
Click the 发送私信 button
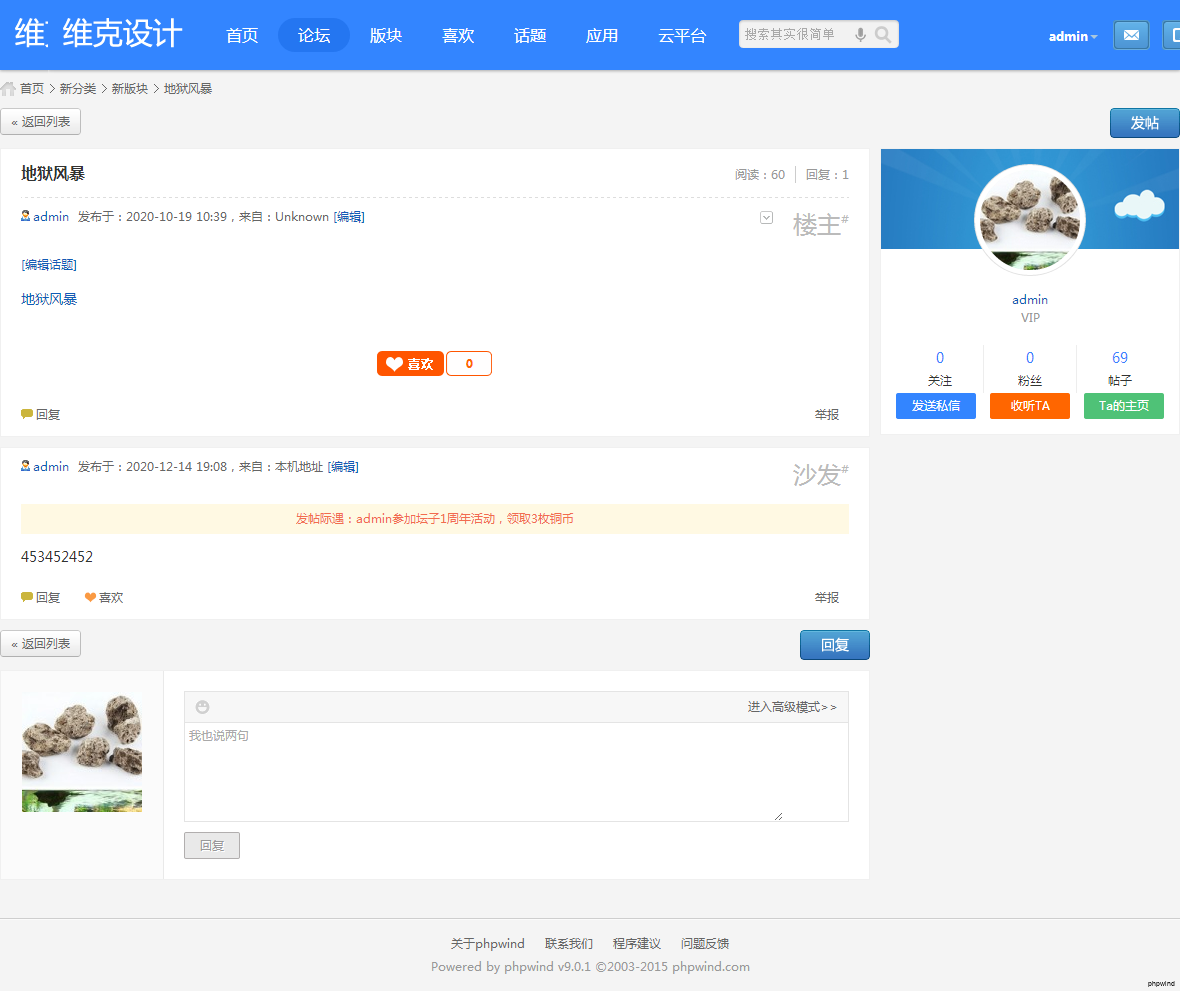936,406
